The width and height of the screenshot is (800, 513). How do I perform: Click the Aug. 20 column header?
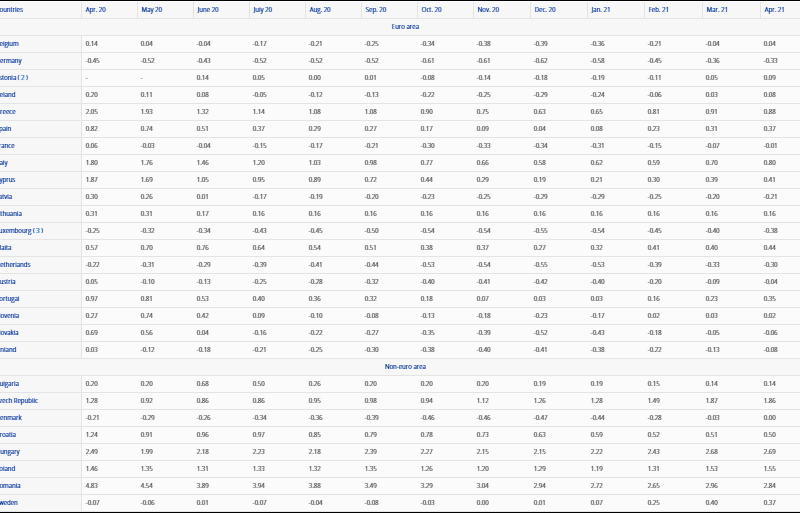tap(320, 9)
